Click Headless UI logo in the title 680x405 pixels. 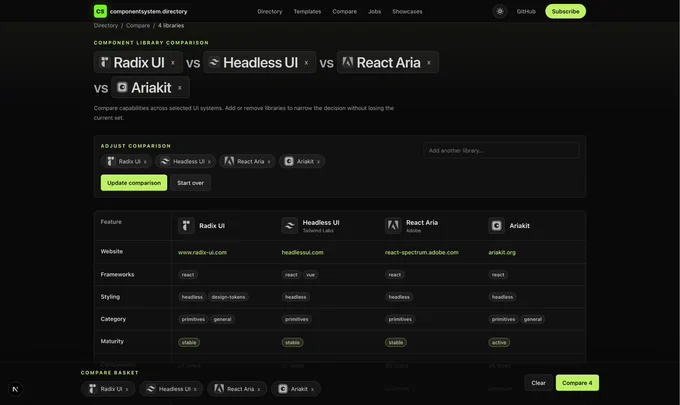(x=214, y=62)
